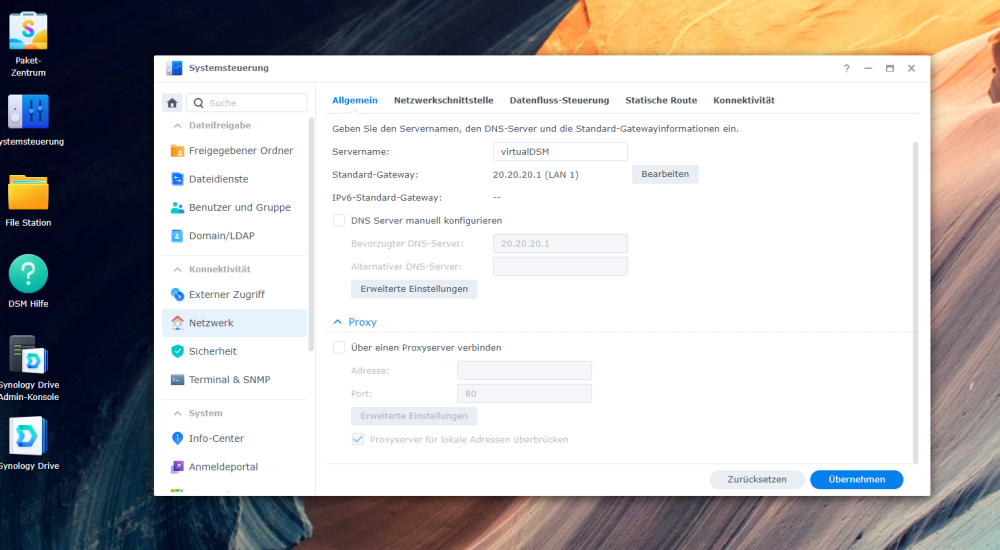This screenshot has width=1000, height=550.
Task: Minimize the Systemsteuerung window
Action: pos(868,68)
